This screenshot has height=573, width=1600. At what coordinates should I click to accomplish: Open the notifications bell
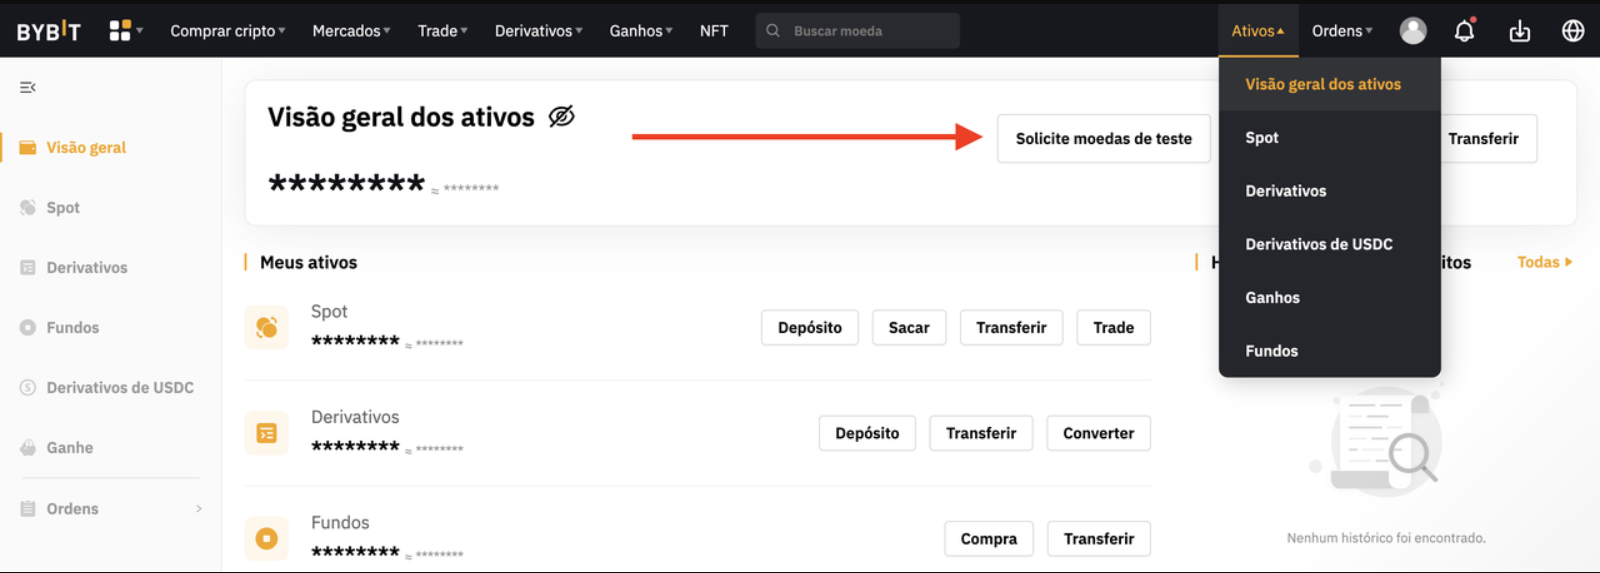(x=1464, y=31)
